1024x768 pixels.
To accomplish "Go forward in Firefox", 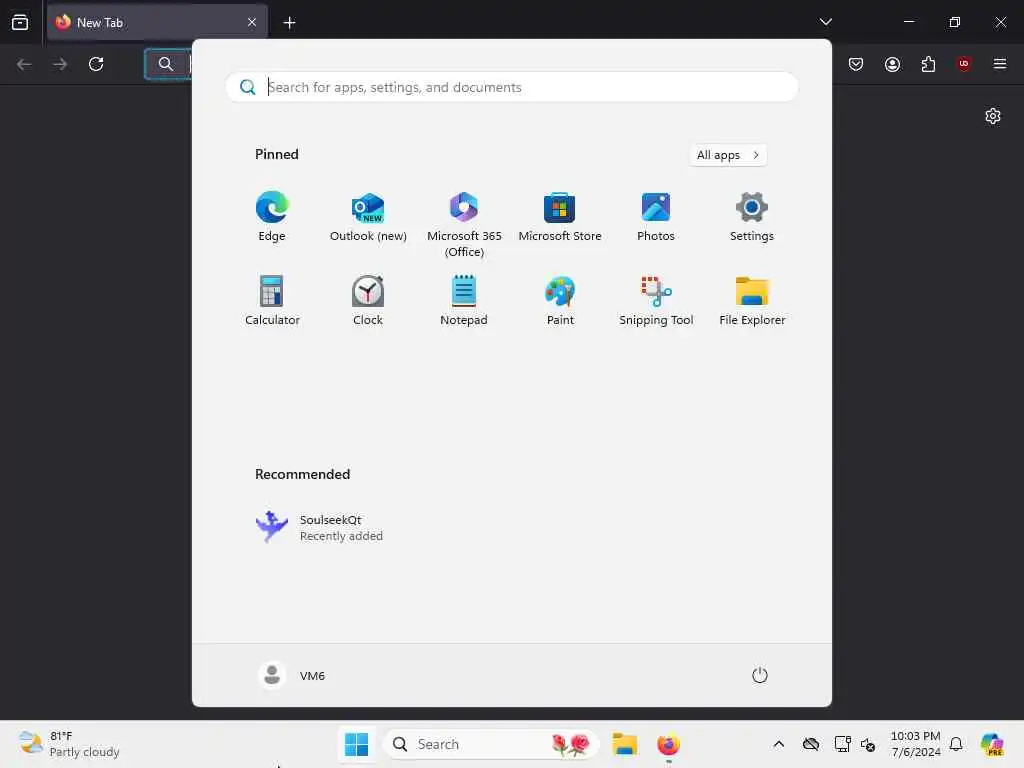I will tap(60, 64).
